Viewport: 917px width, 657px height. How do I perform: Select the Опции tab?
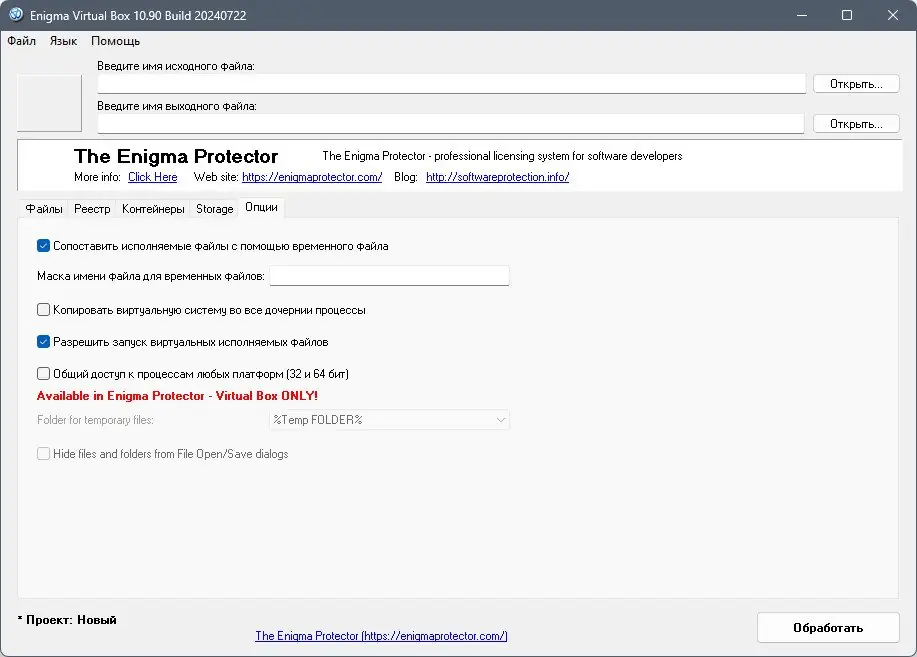coord(261,207)
